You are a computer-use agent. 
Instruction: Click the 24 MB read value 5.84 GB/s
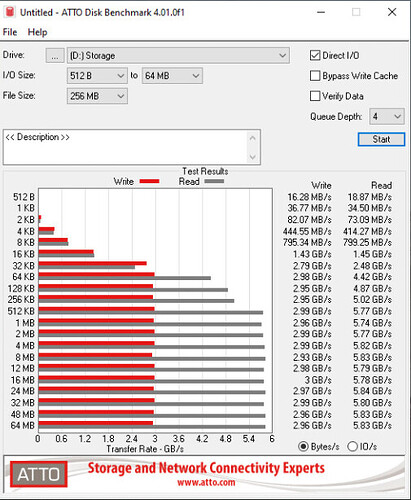(372, 391)
